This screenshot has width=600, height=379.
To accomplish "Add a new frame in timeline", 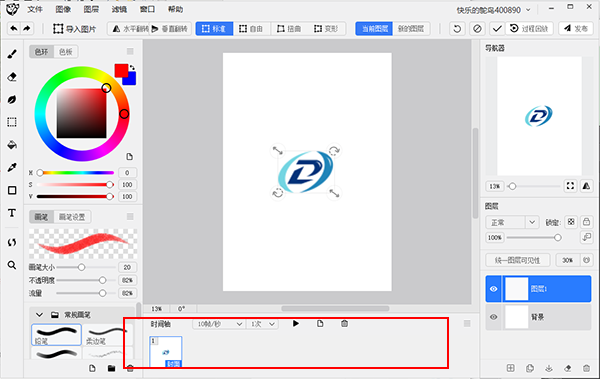I will [x=320, y=323].
